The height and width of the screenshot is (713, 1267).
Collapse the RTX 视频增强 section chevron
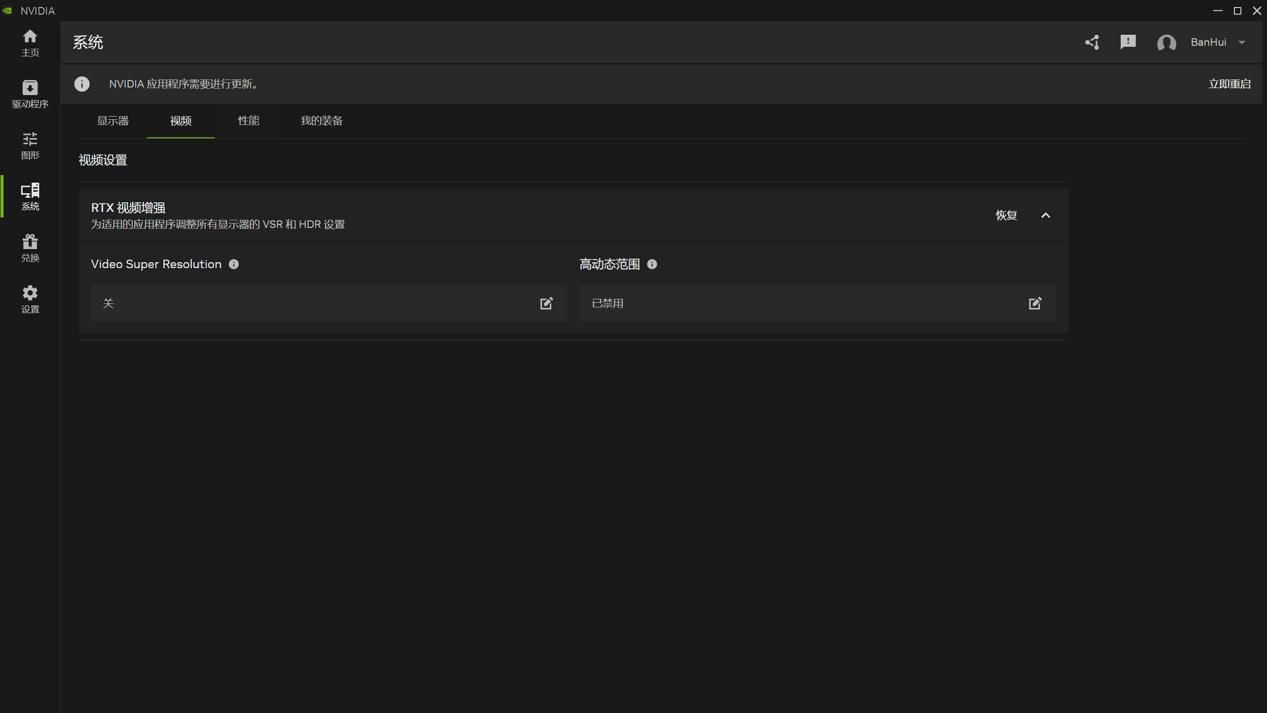tap(1046, 216)
